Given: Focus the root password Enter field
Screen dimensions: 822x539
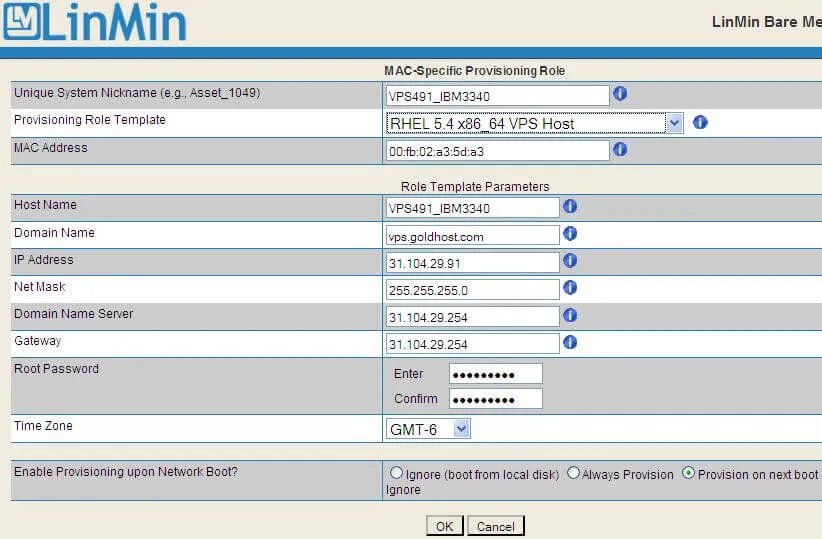Looking at the screenshot, I should (495, 374).
